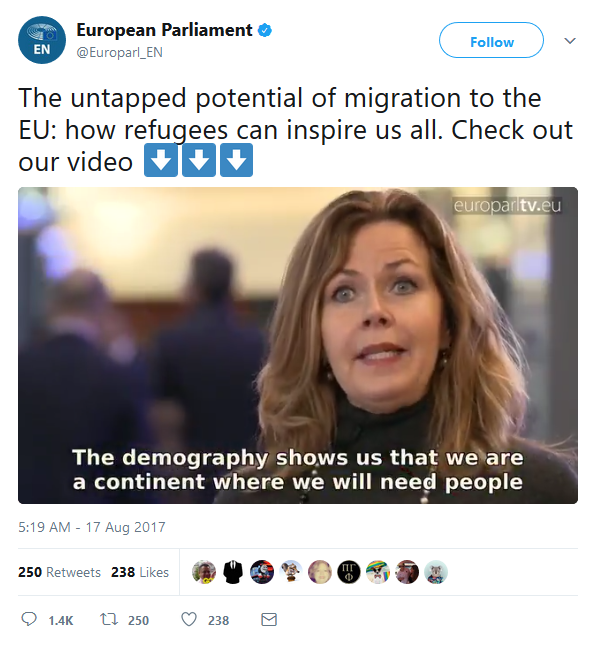Open the rainbow-colored avatar liker
The height and width of the screenshot is (647, 594).
pos(378,572)
